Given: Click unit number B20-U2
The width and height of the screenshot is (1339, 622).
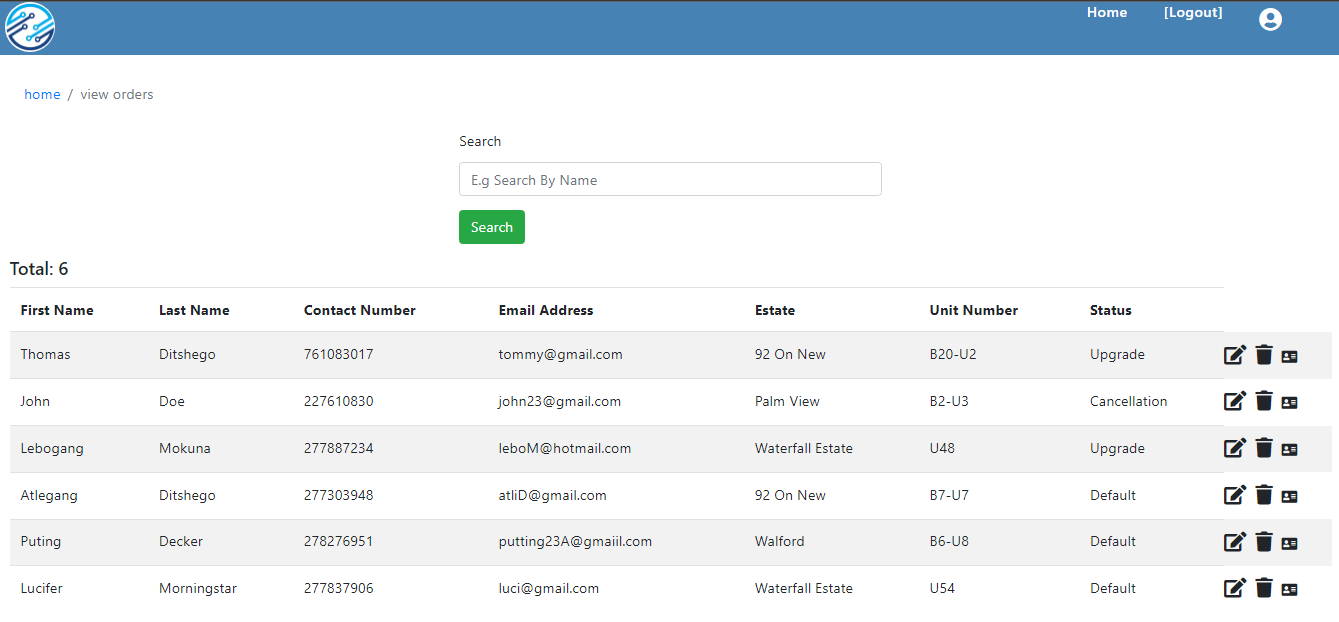Looking at the screenshot, I should (x=953, y=354).
